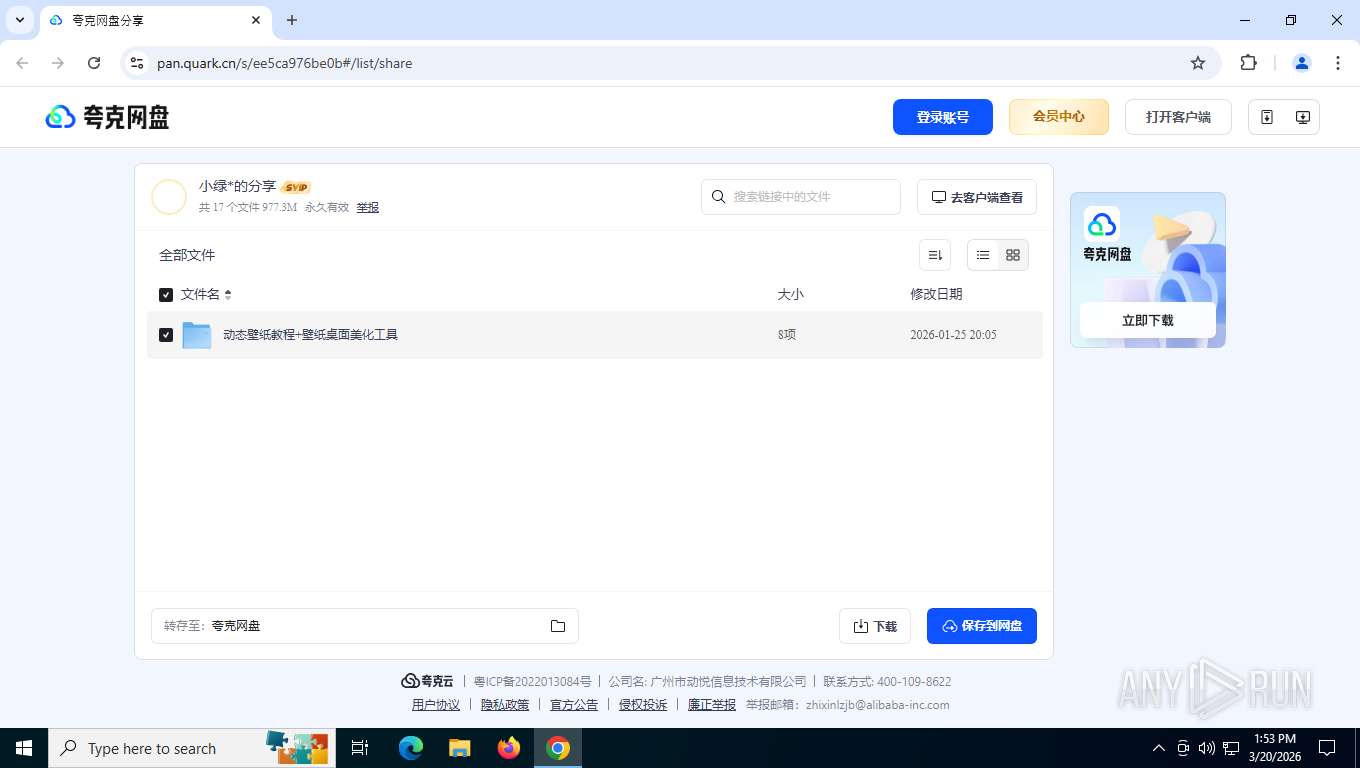Click the 夸克云 footer logo
Screen dimensions: 1360x768
point(427,681)
